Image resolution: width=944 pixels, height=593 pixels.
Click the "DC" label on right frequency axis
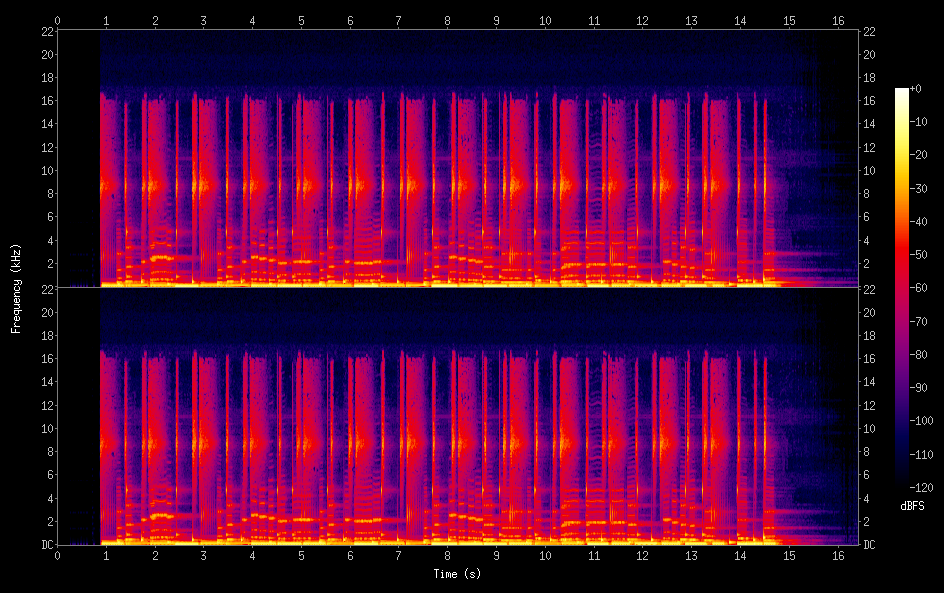click(x=870, y=545)
